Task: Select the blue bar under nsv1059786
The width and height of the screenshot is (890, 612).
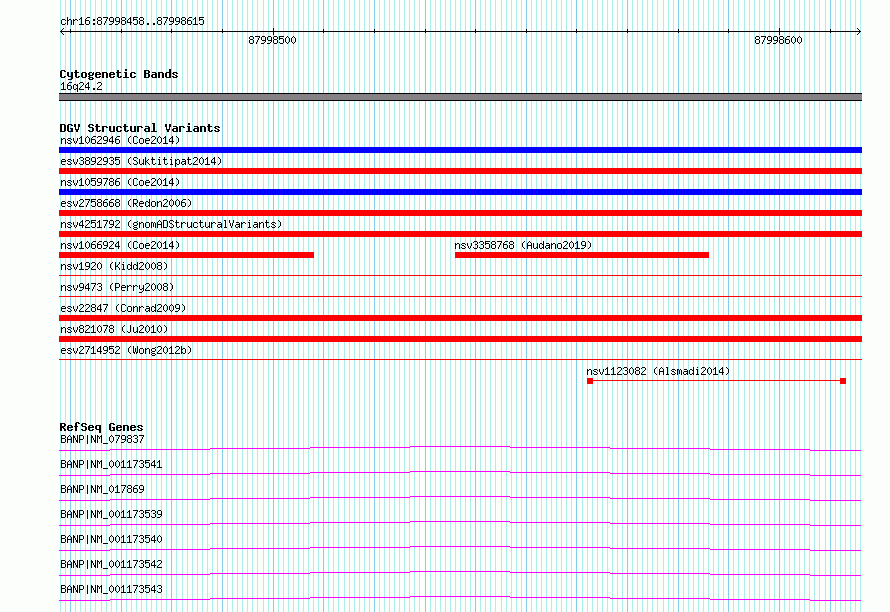Action: click(460, 192)
